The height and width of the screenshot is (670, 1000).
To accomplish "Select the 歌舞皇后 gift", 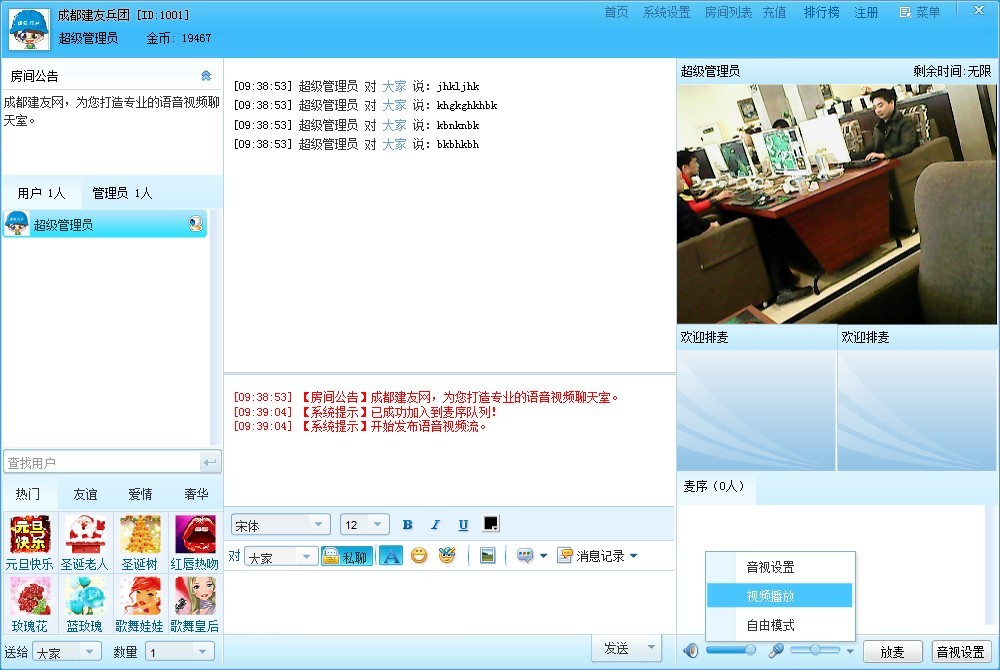I will click(195, 604).
